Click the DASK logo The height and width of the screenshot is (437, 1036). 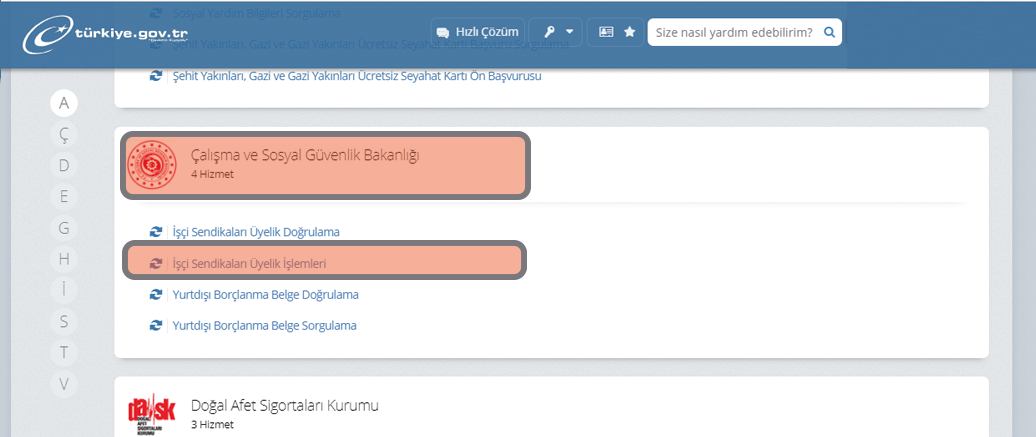coord(152,414)
